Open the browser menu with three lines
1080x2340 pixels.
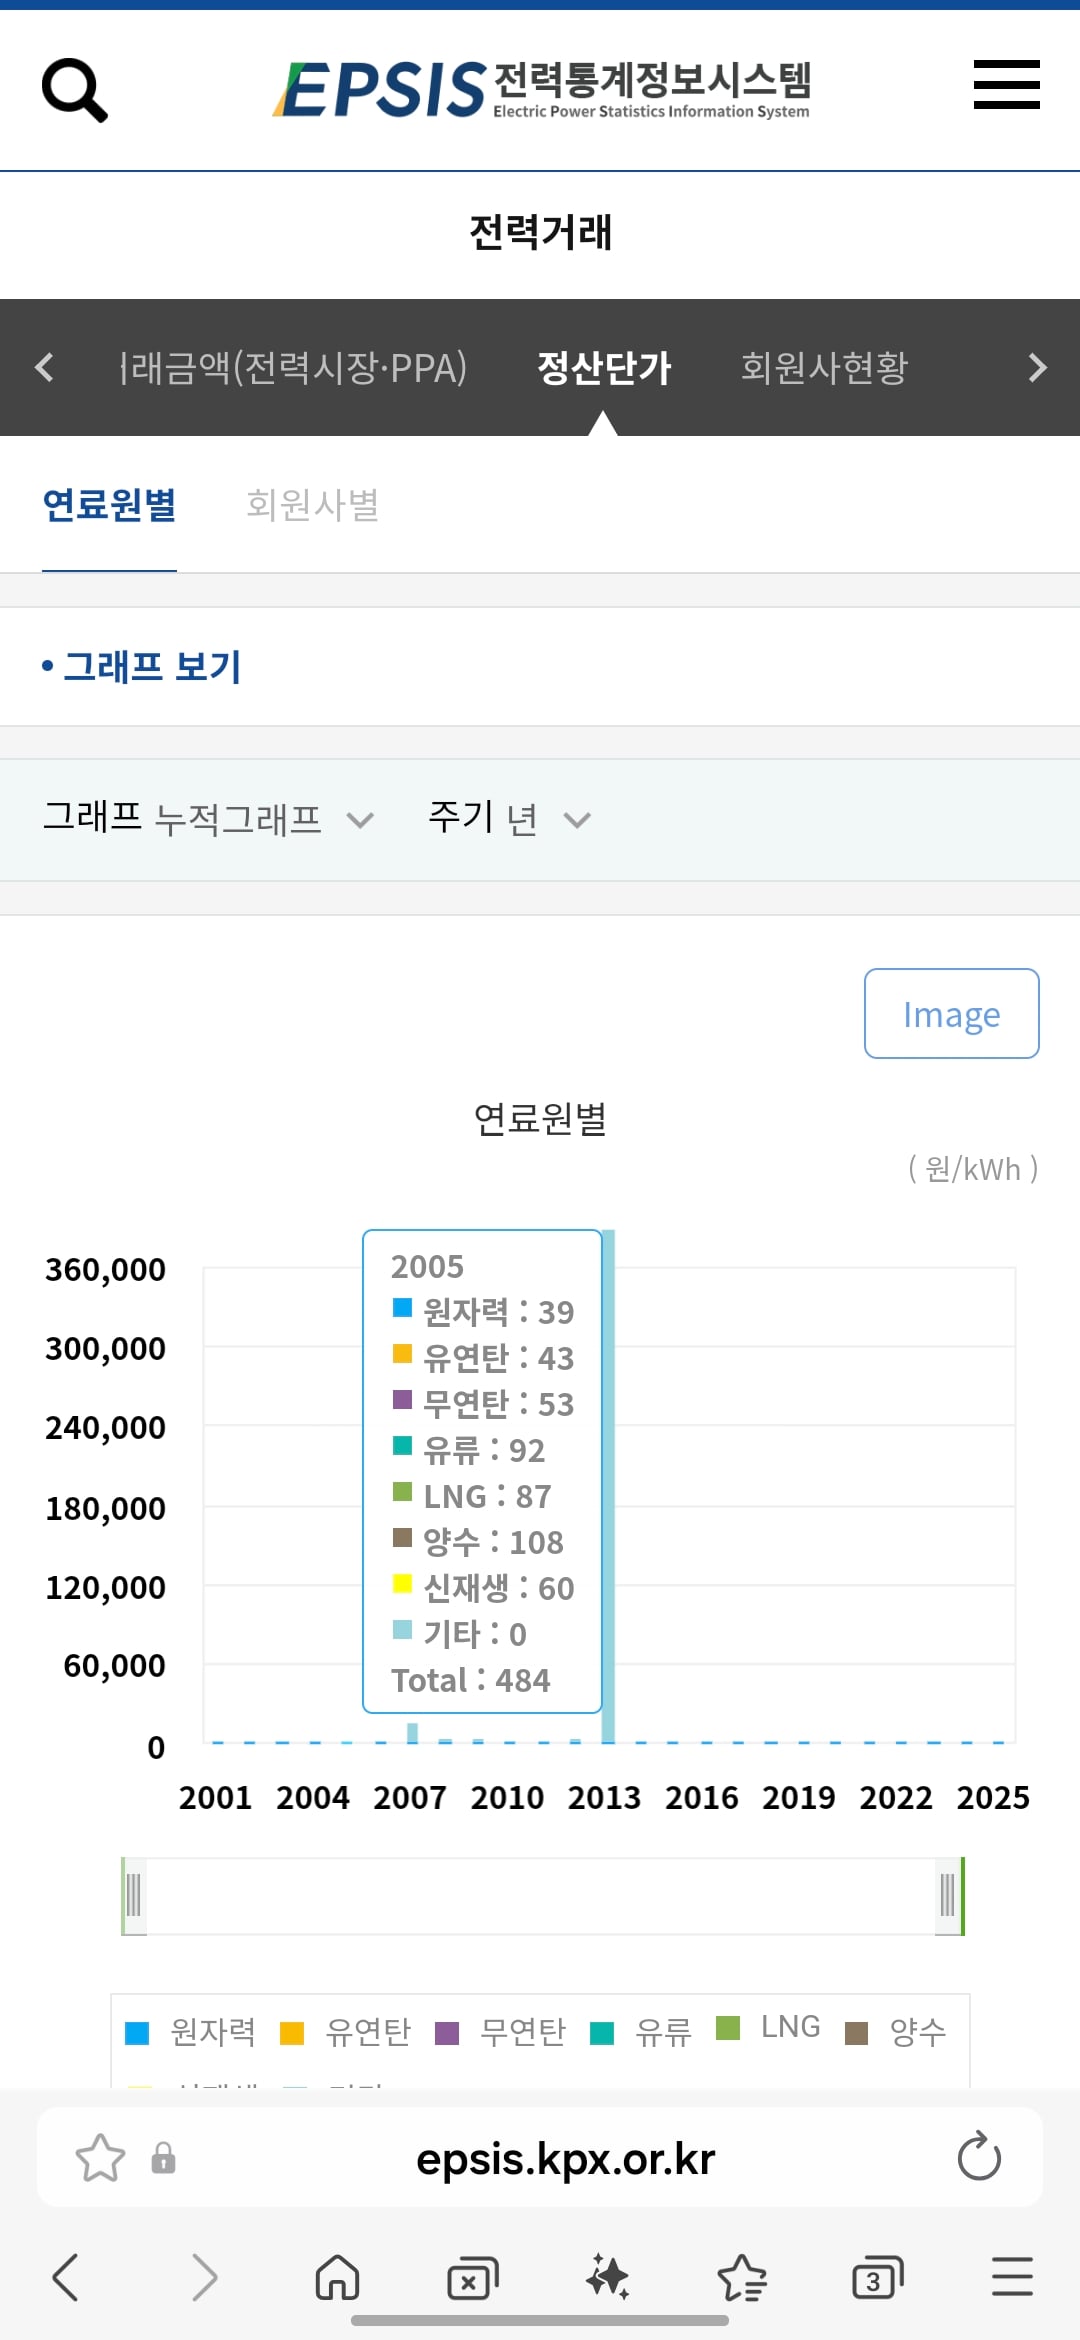pyautogui.click(x=1012, y=2276)
